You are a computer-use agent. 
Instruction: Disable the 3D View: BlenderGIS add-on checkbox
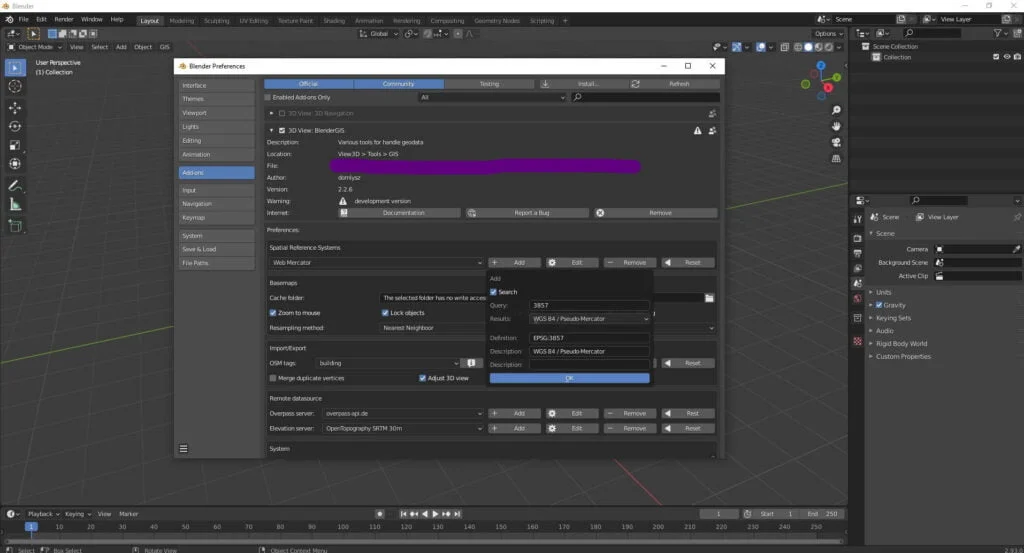click(282, 131)
